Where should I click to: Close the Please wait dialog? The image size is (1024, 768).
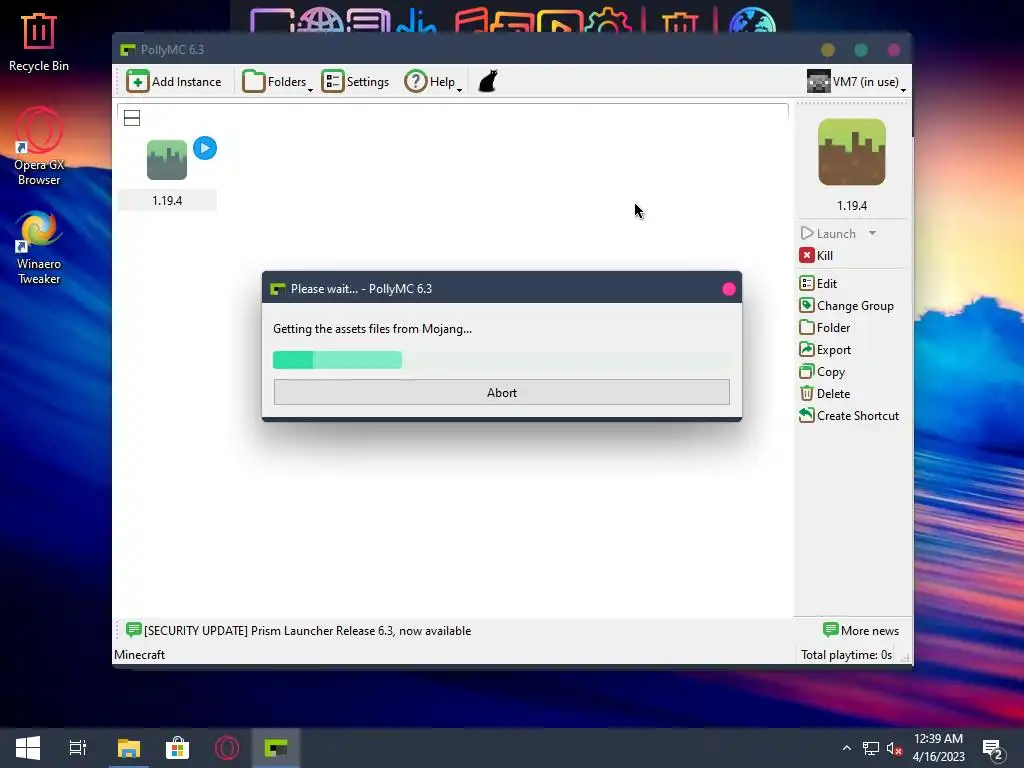click(729, 289)
